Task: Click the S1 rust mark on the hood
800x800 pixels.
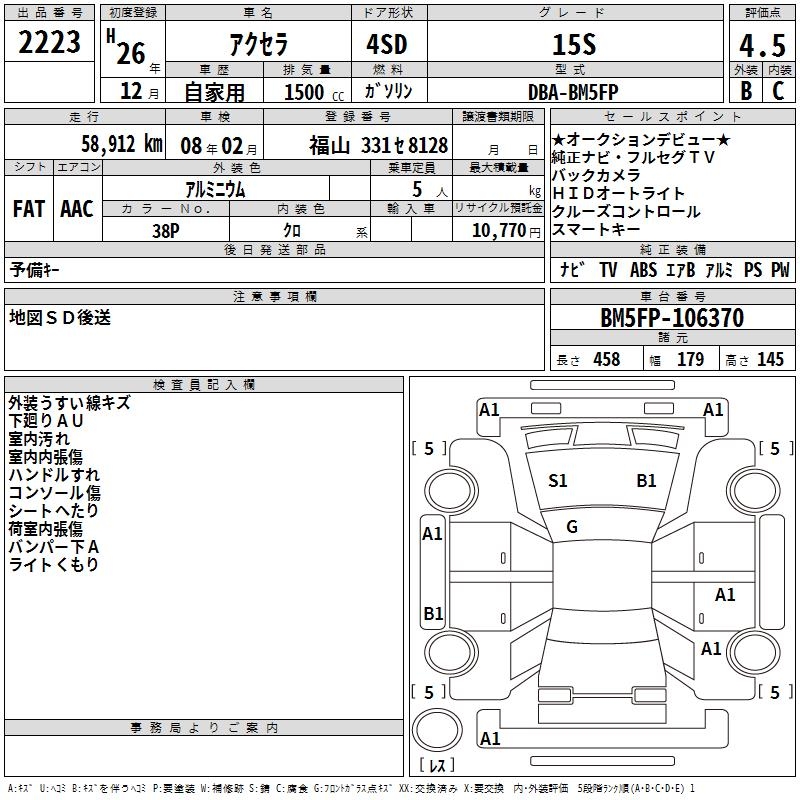Action: pyautogui.click(x=558, y=481)
